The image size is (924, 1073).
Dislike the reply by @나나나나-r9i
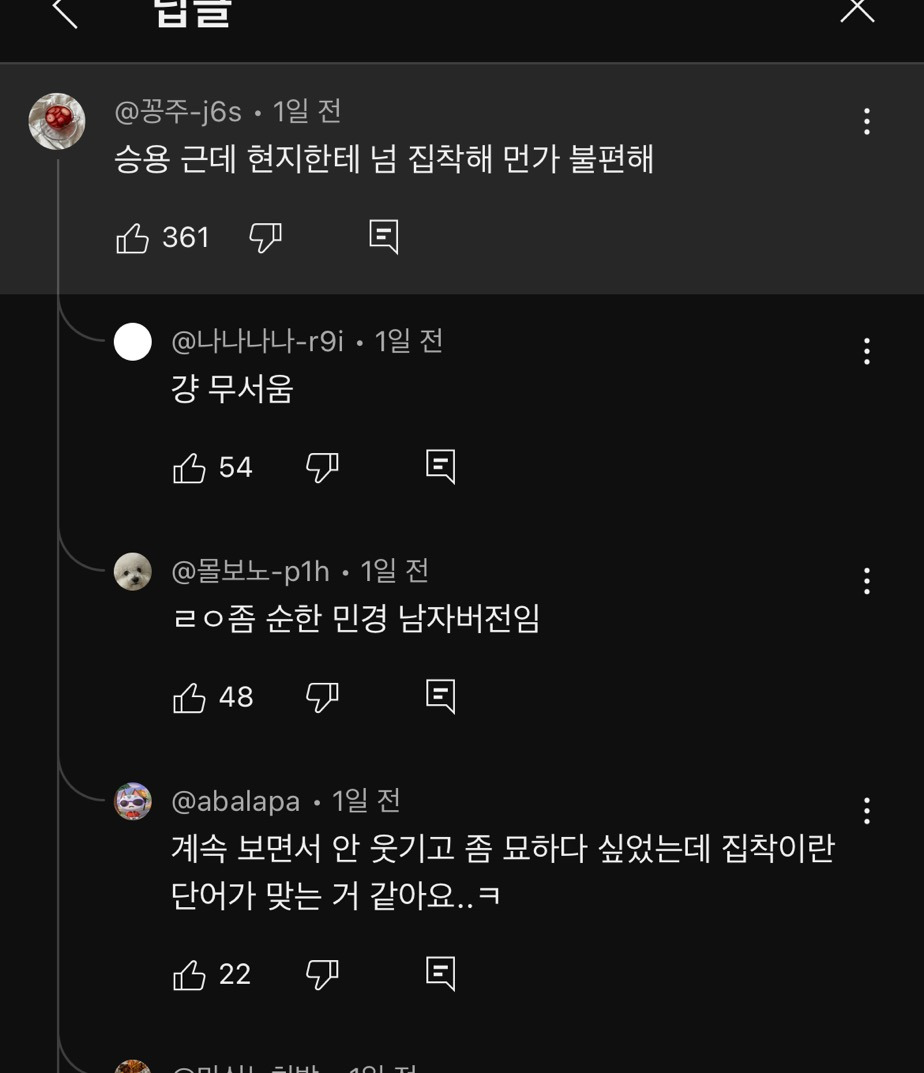(x=322, y=467)
